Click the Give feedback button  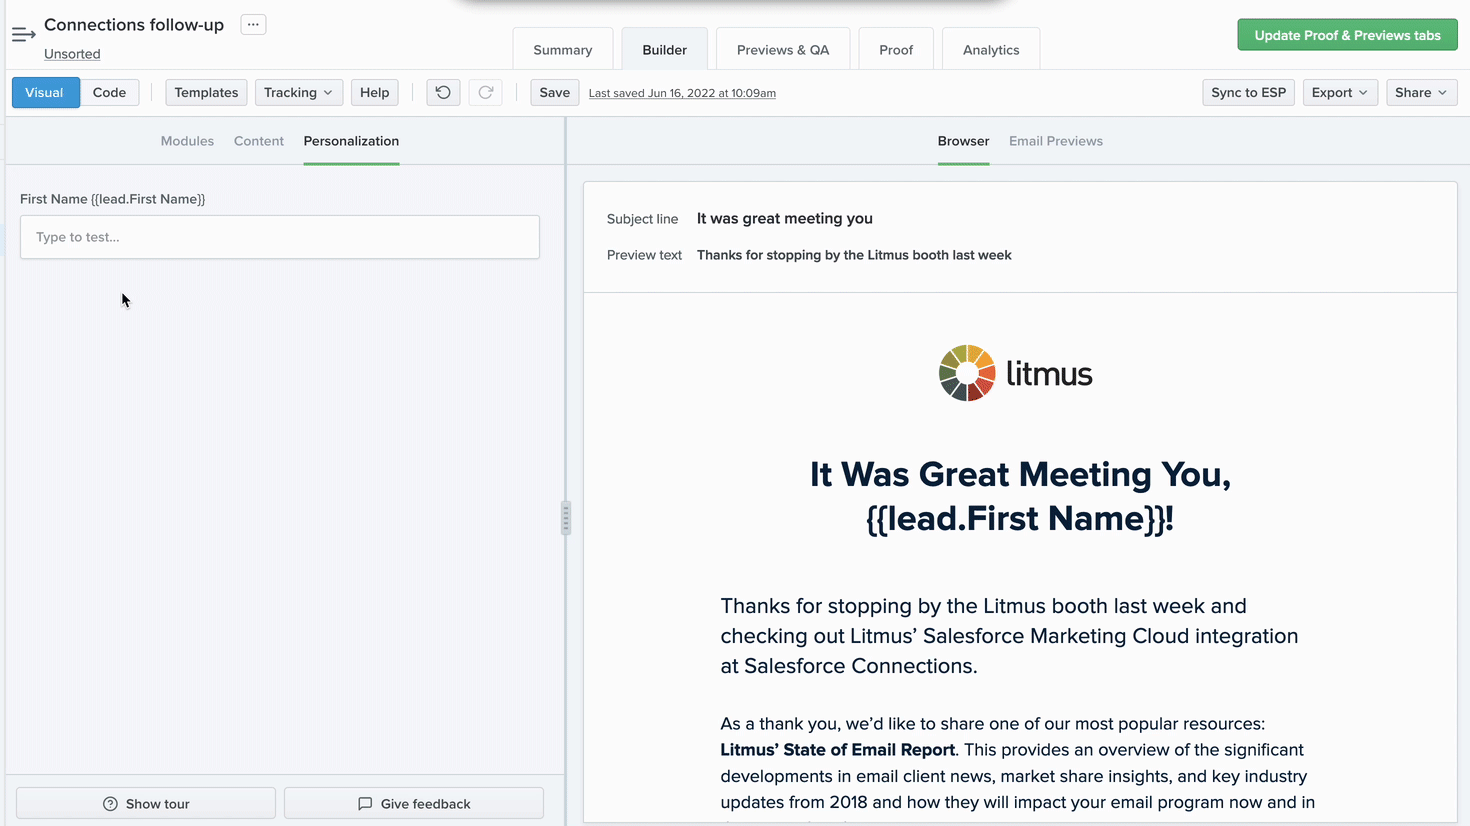[414, 803]
